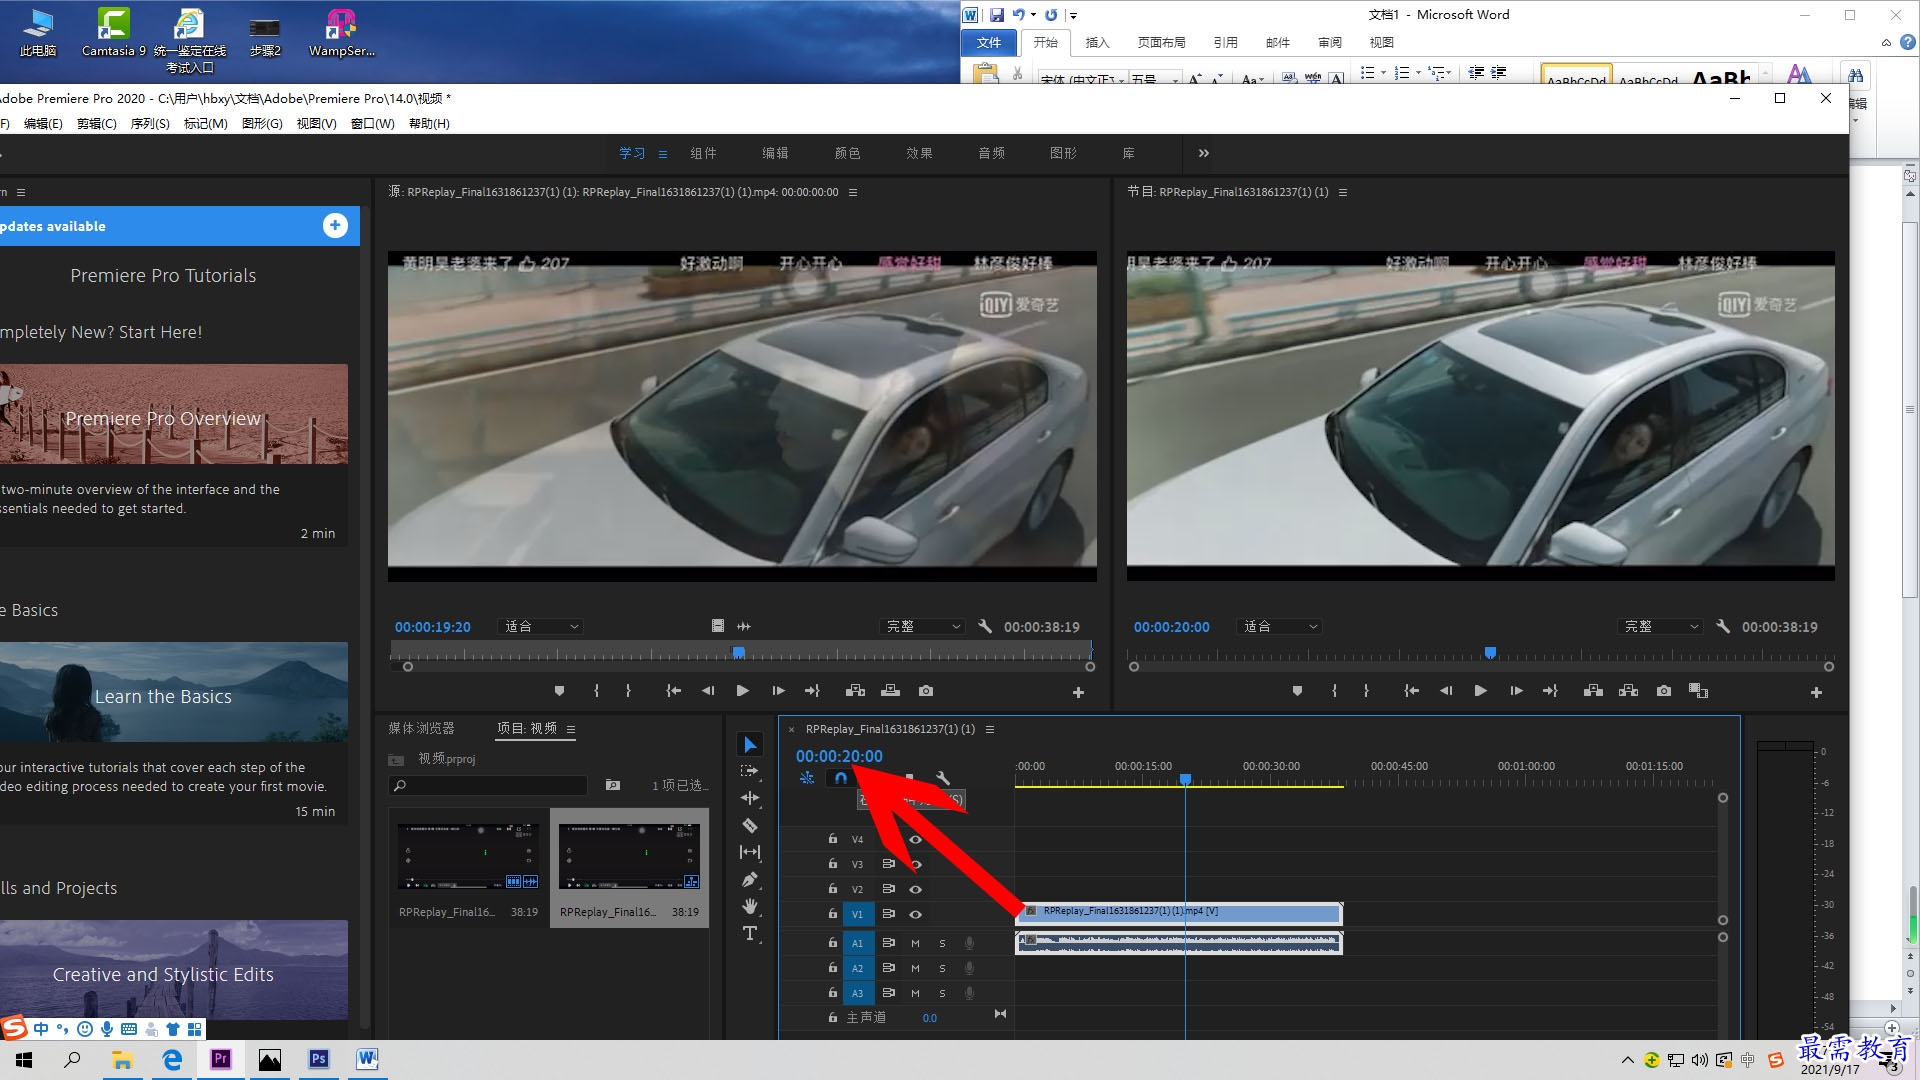Open source monitor playback resolution dropdown
The height and width of the screenshot is (1080, 1920).
pos(922,626)
